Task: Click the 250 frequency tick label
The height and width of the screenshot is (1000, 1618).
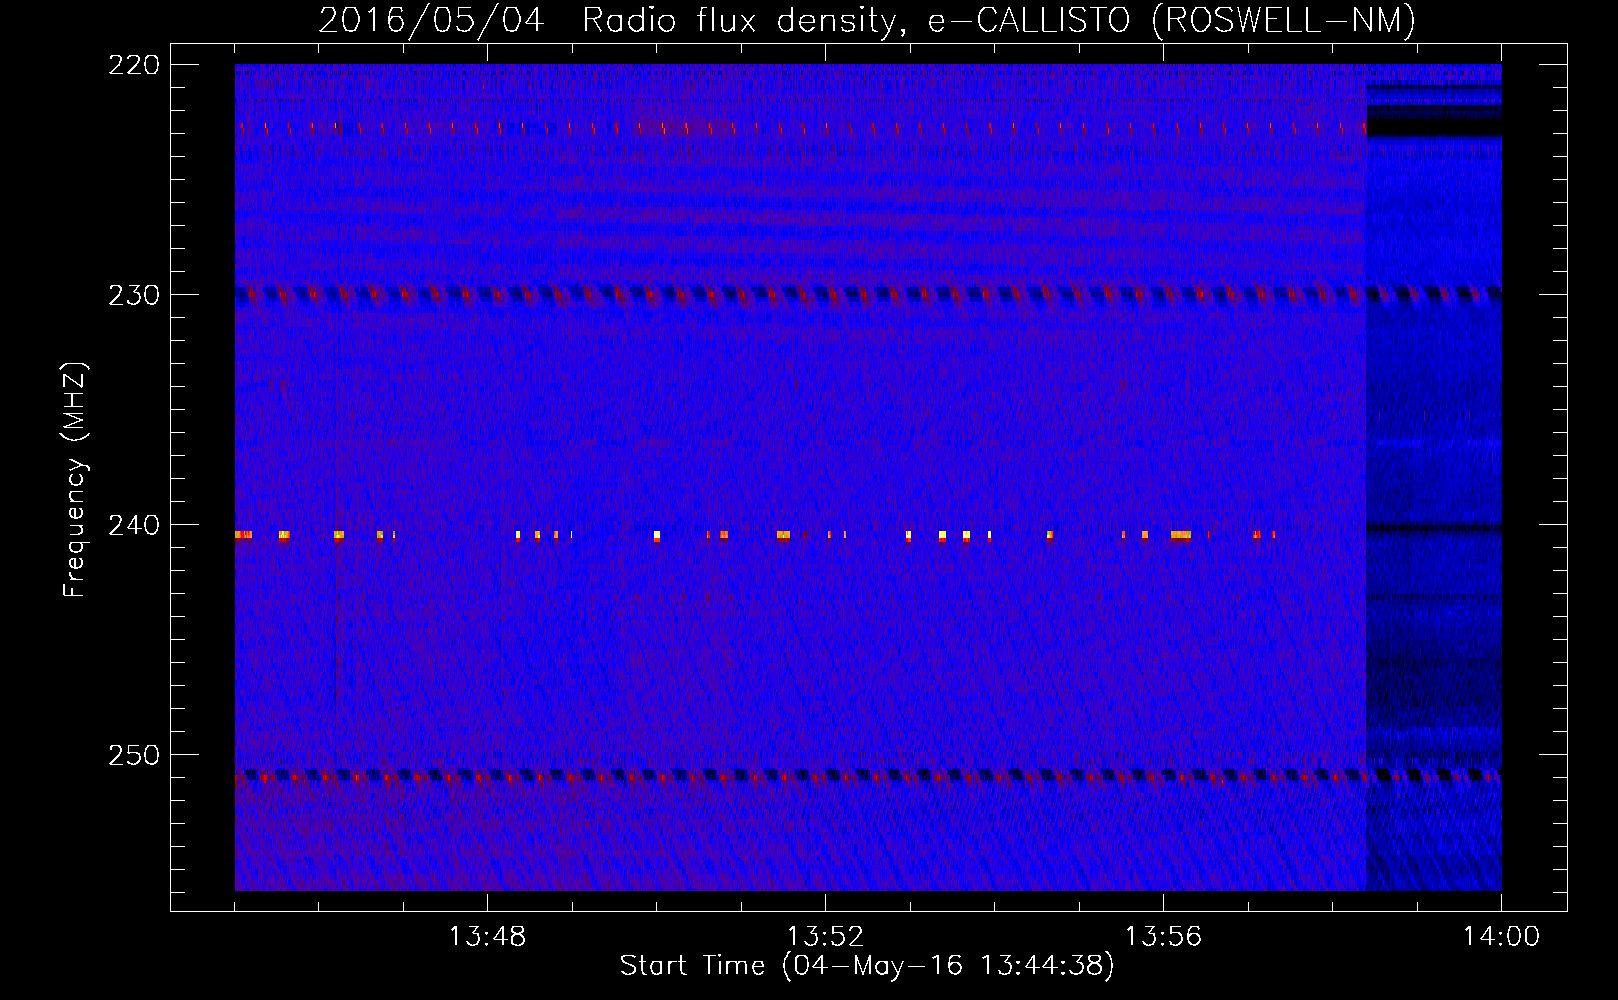Action: tap(134, 755)
